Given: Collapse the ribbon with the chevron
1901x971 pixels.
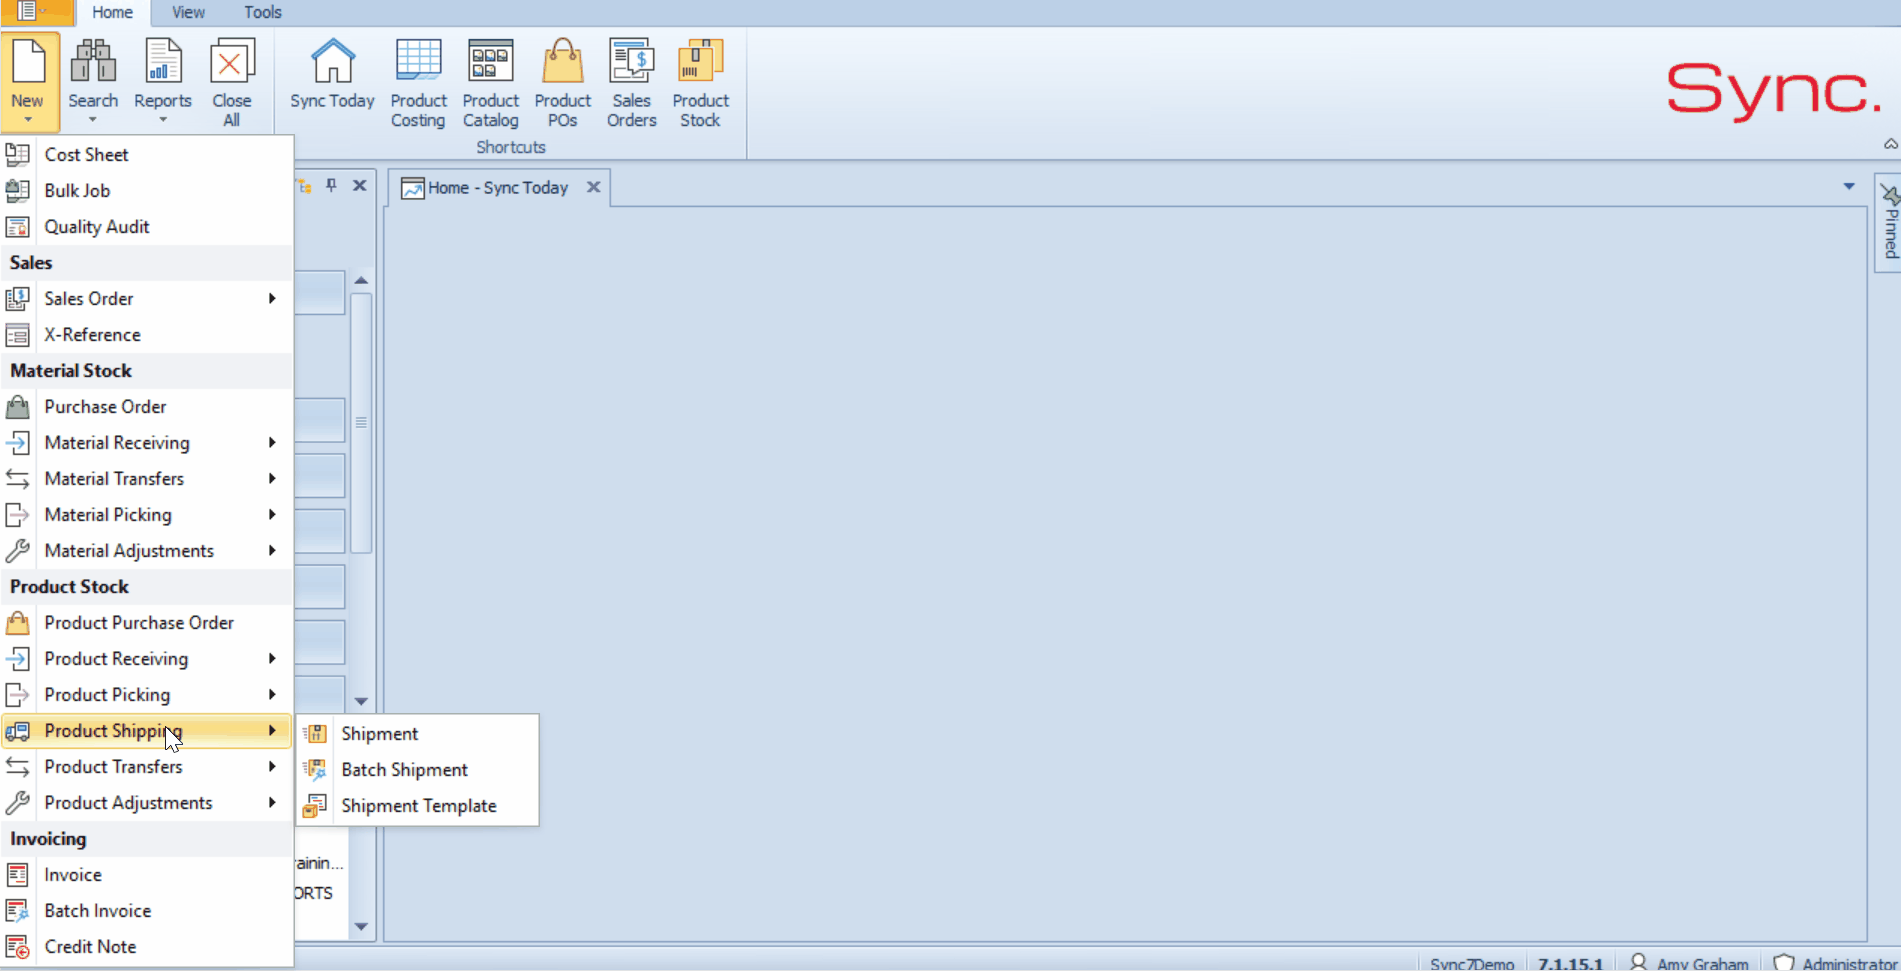Looking at the screenshot, I should (x=1890, y=144).
